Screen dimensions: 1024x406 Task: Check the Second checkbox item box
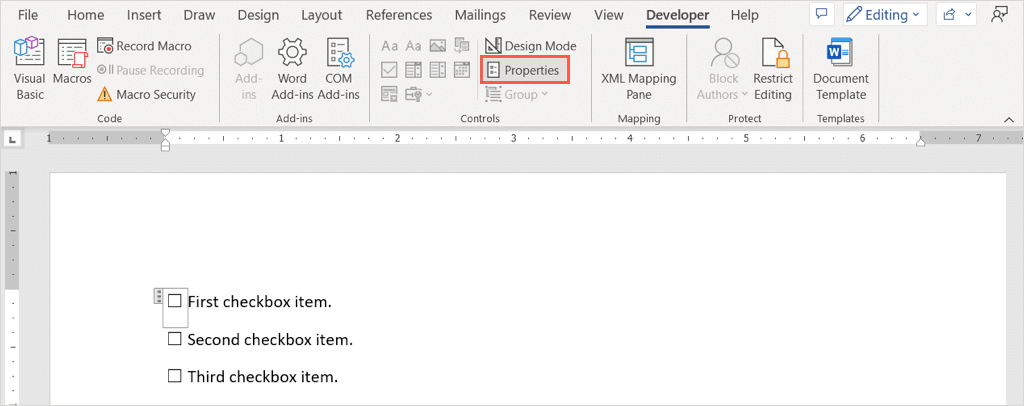click(x=174, y=339)
